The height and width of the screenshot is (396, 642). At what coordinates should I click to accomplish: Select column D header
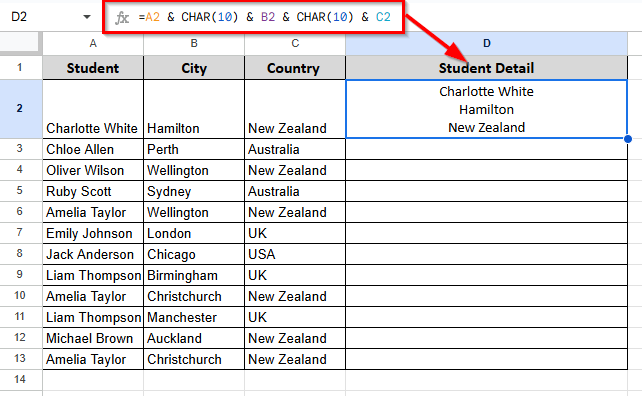point(486,43)
